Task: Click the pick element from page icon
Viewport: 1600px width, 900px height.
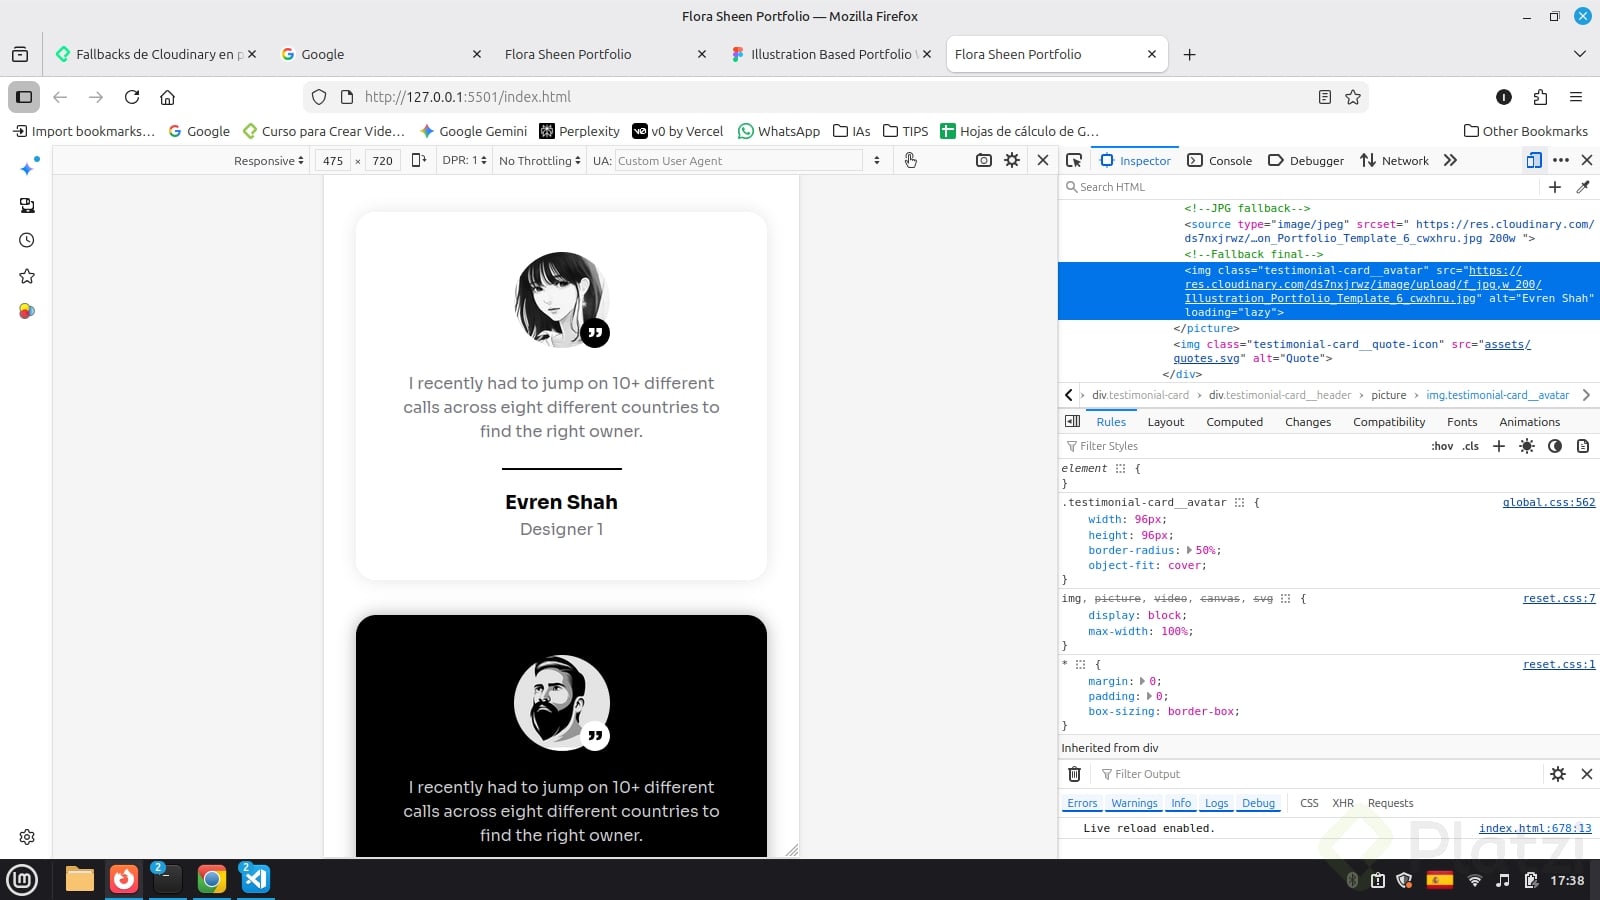Action: (x=1074, y=160)
